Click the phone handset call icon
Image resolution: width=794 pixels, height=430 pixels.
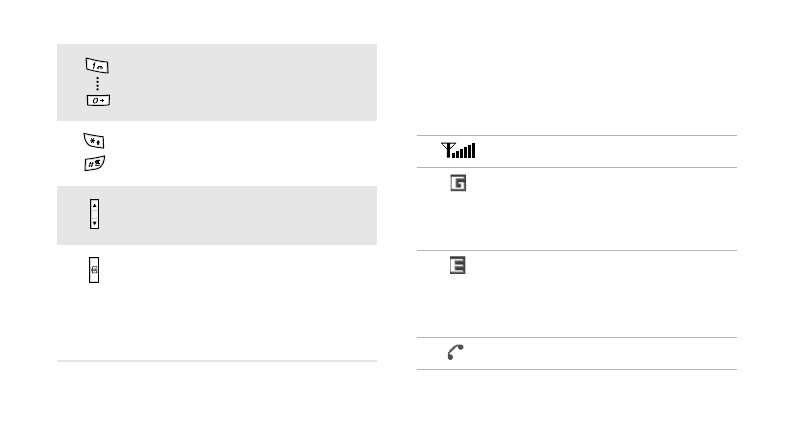coord(455,352)
